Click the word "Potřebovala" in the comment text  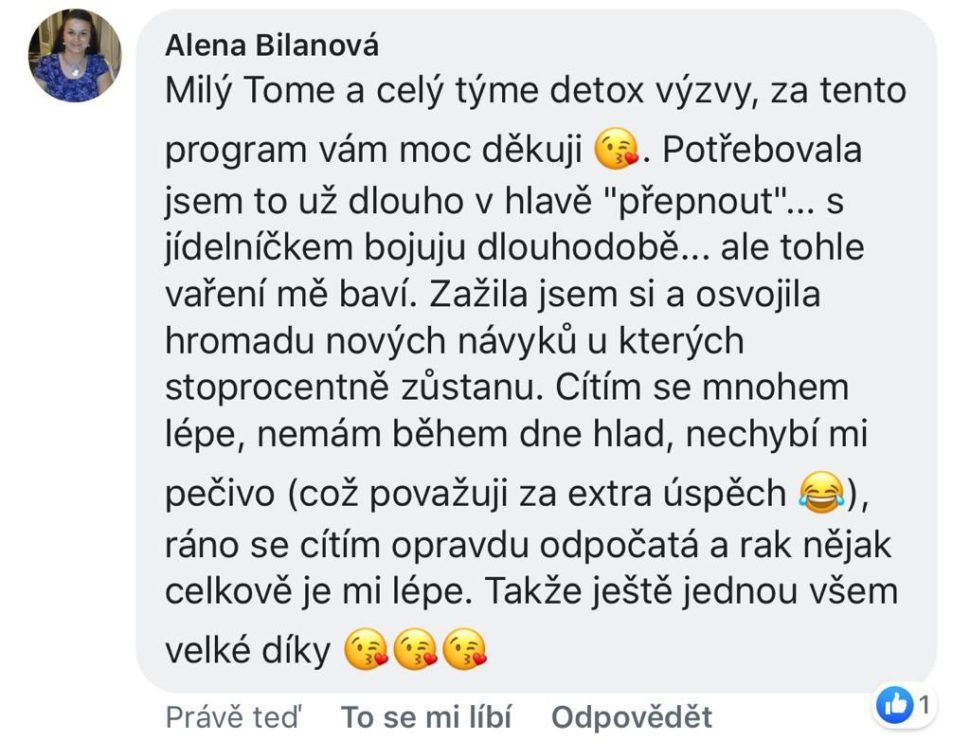(x=762, y=150)
